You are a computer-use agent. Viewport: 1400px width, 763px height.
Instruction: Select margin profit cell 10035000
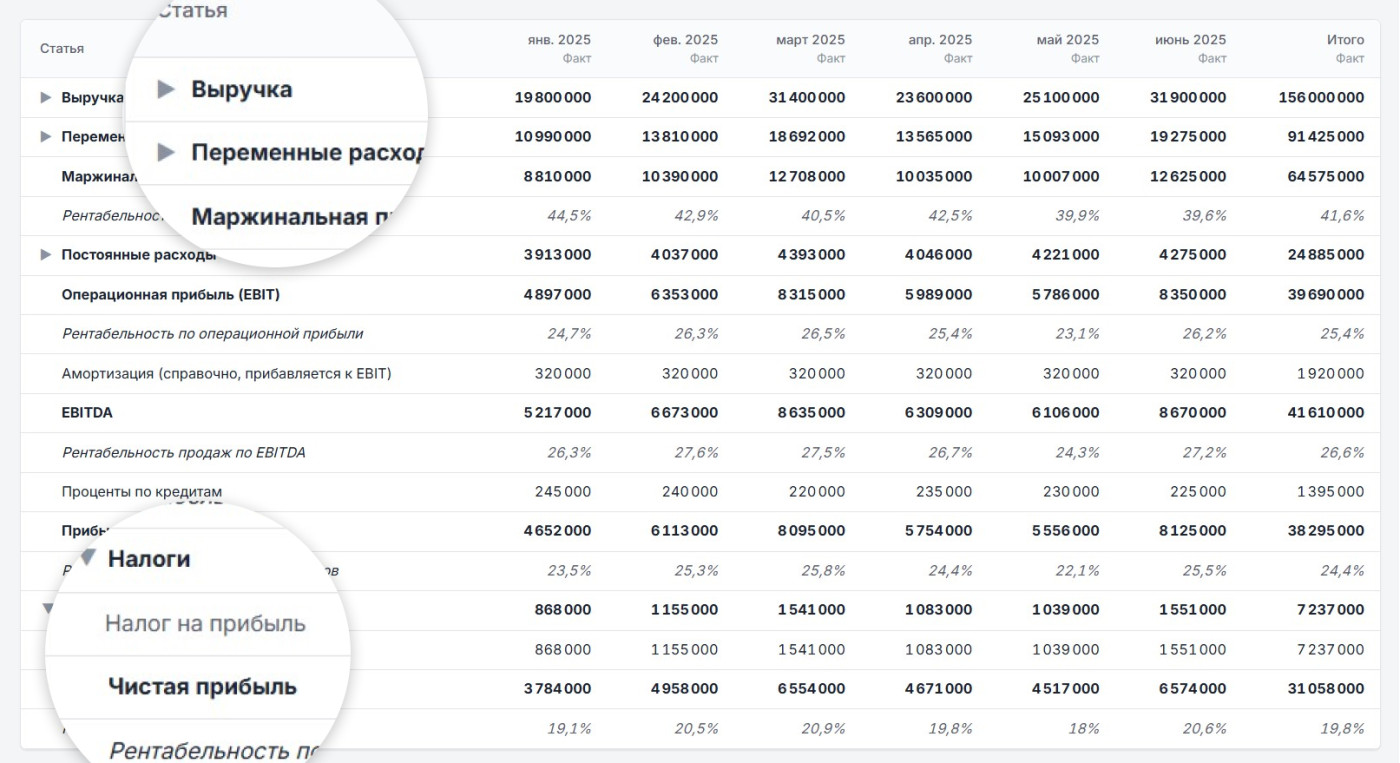934,177
